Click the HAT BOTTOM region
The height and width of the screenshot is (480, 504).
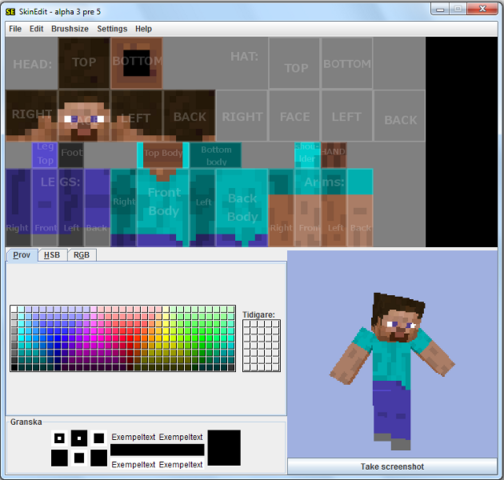(x=347, y=63)
